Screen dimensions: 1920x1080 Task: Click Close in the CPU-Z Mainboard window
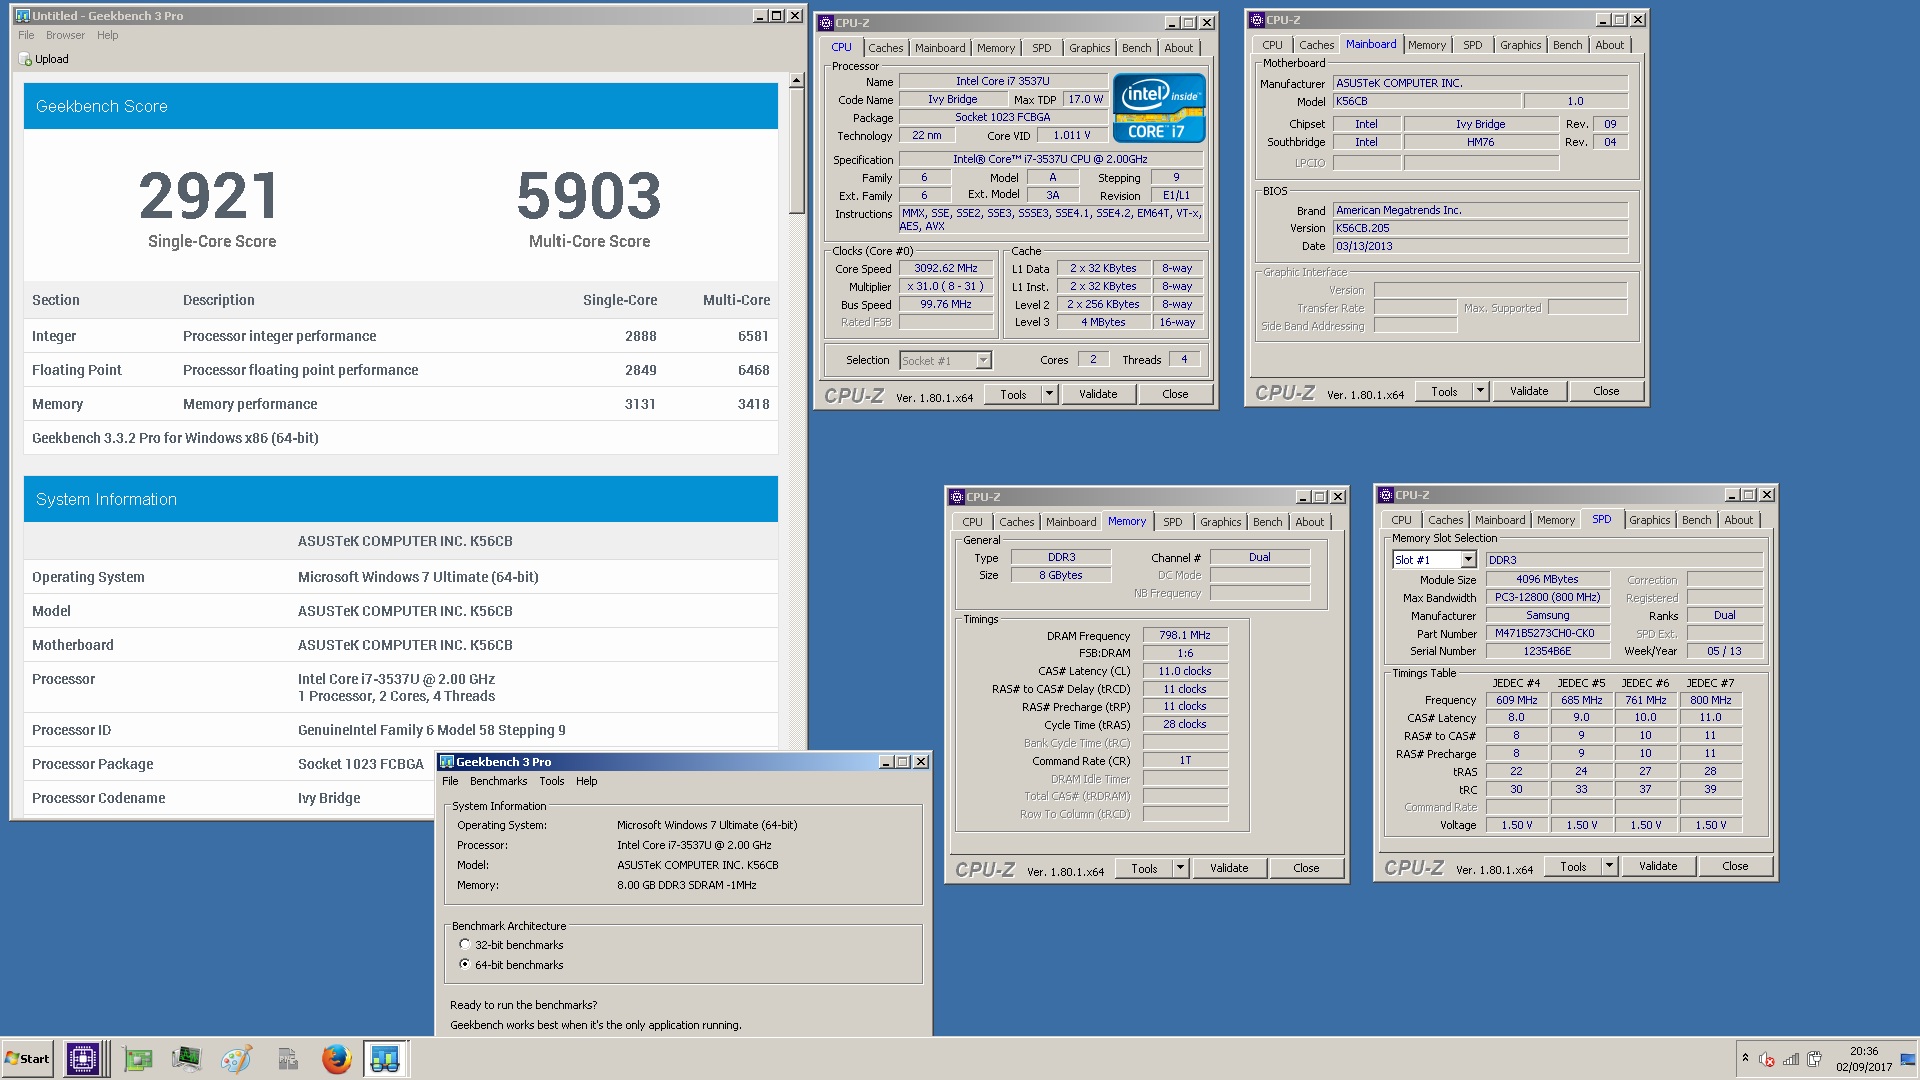coord(1606,392)
